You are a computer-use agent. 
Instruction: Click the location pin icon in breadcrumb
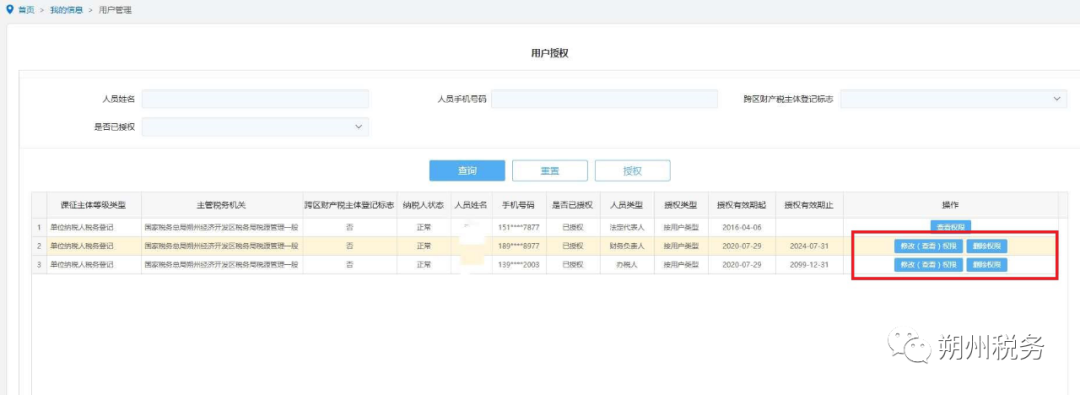(9, 10)
